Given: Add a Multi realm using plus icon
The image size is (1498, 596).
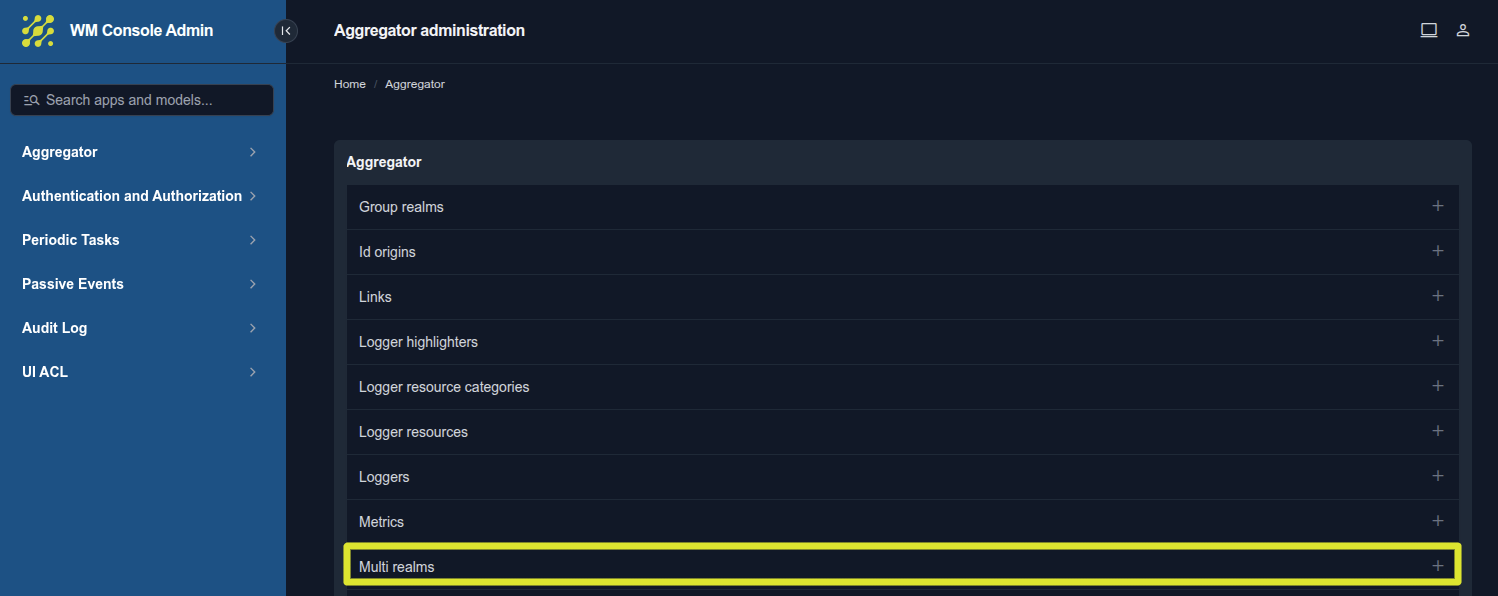Looking at the screenshot, I should coord(1437,566).
